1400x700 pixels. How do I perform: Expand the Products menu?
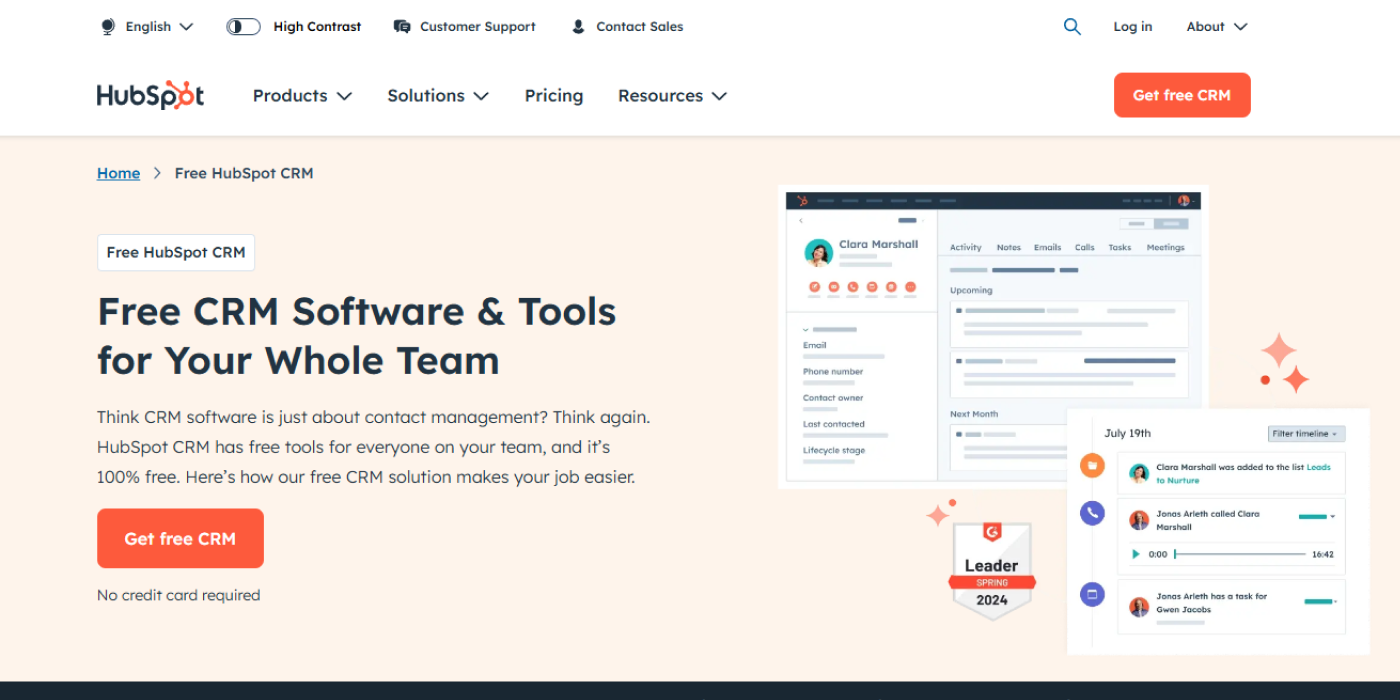pos(302,96)
